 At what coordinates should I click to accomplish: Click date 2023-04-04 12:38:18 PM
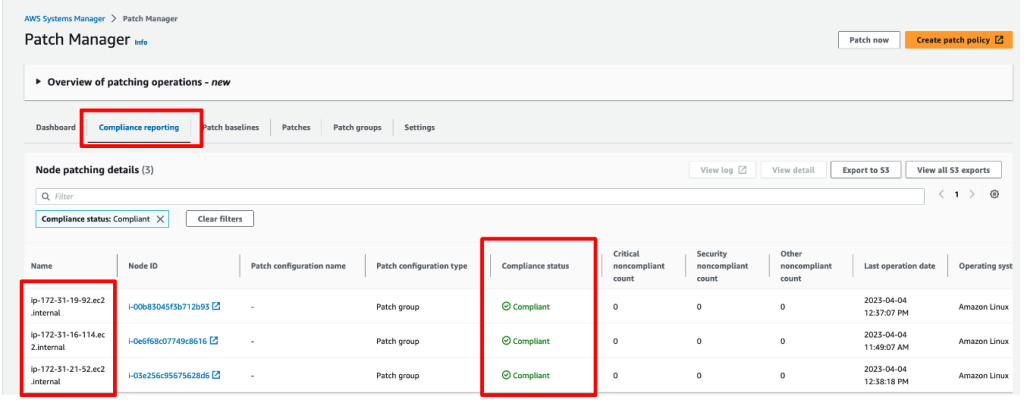coord(886,375)
